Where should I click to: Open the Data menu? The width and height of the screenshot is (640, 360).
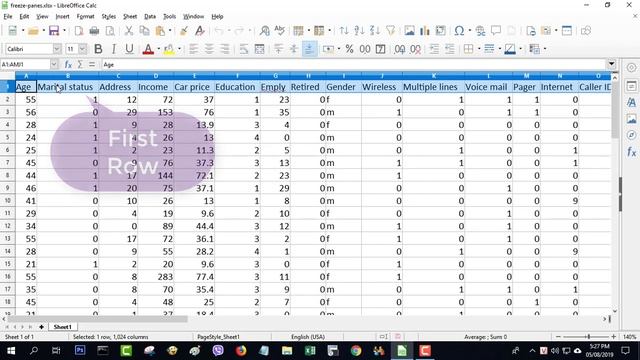click(150, 16)
